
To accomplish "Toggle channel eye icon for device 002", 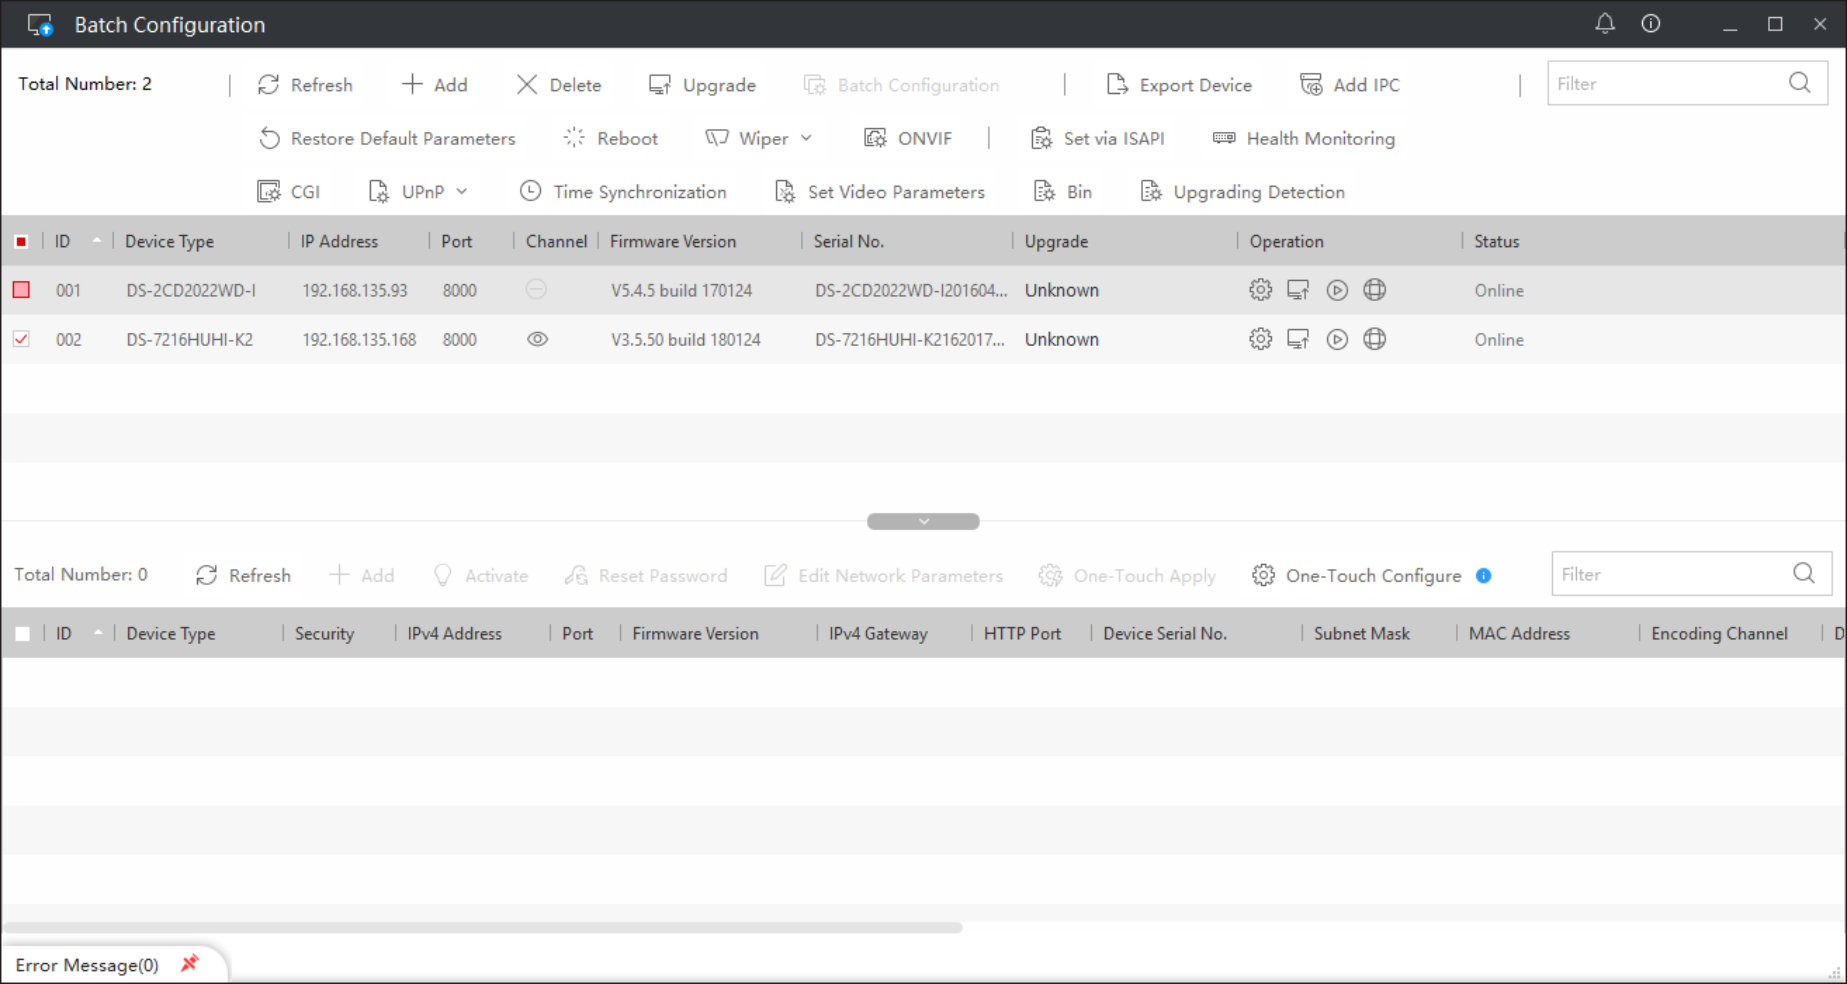I will point(537,339).
